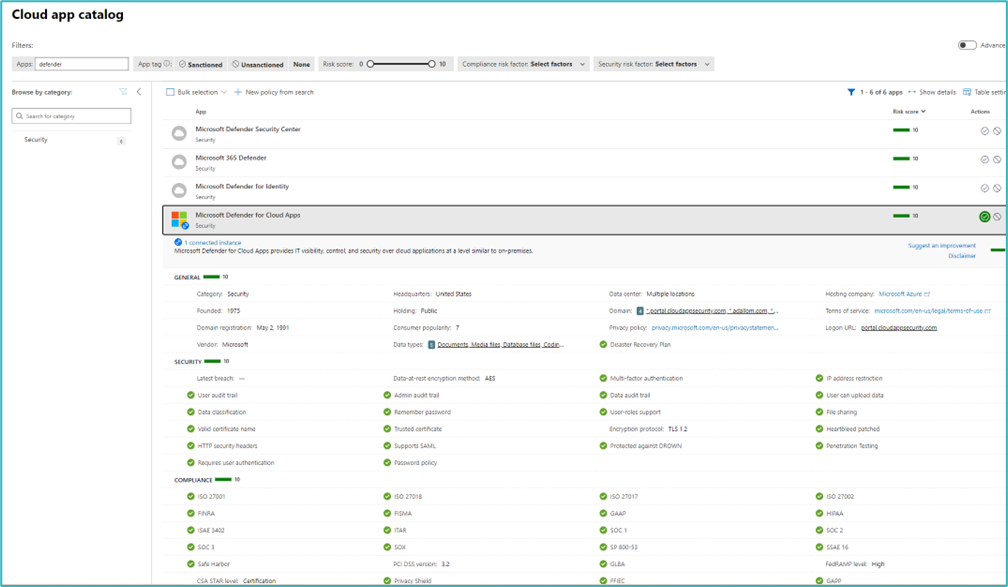
Task: Check the Bulk selection checkbox
Action: click(x=170, y=92)
